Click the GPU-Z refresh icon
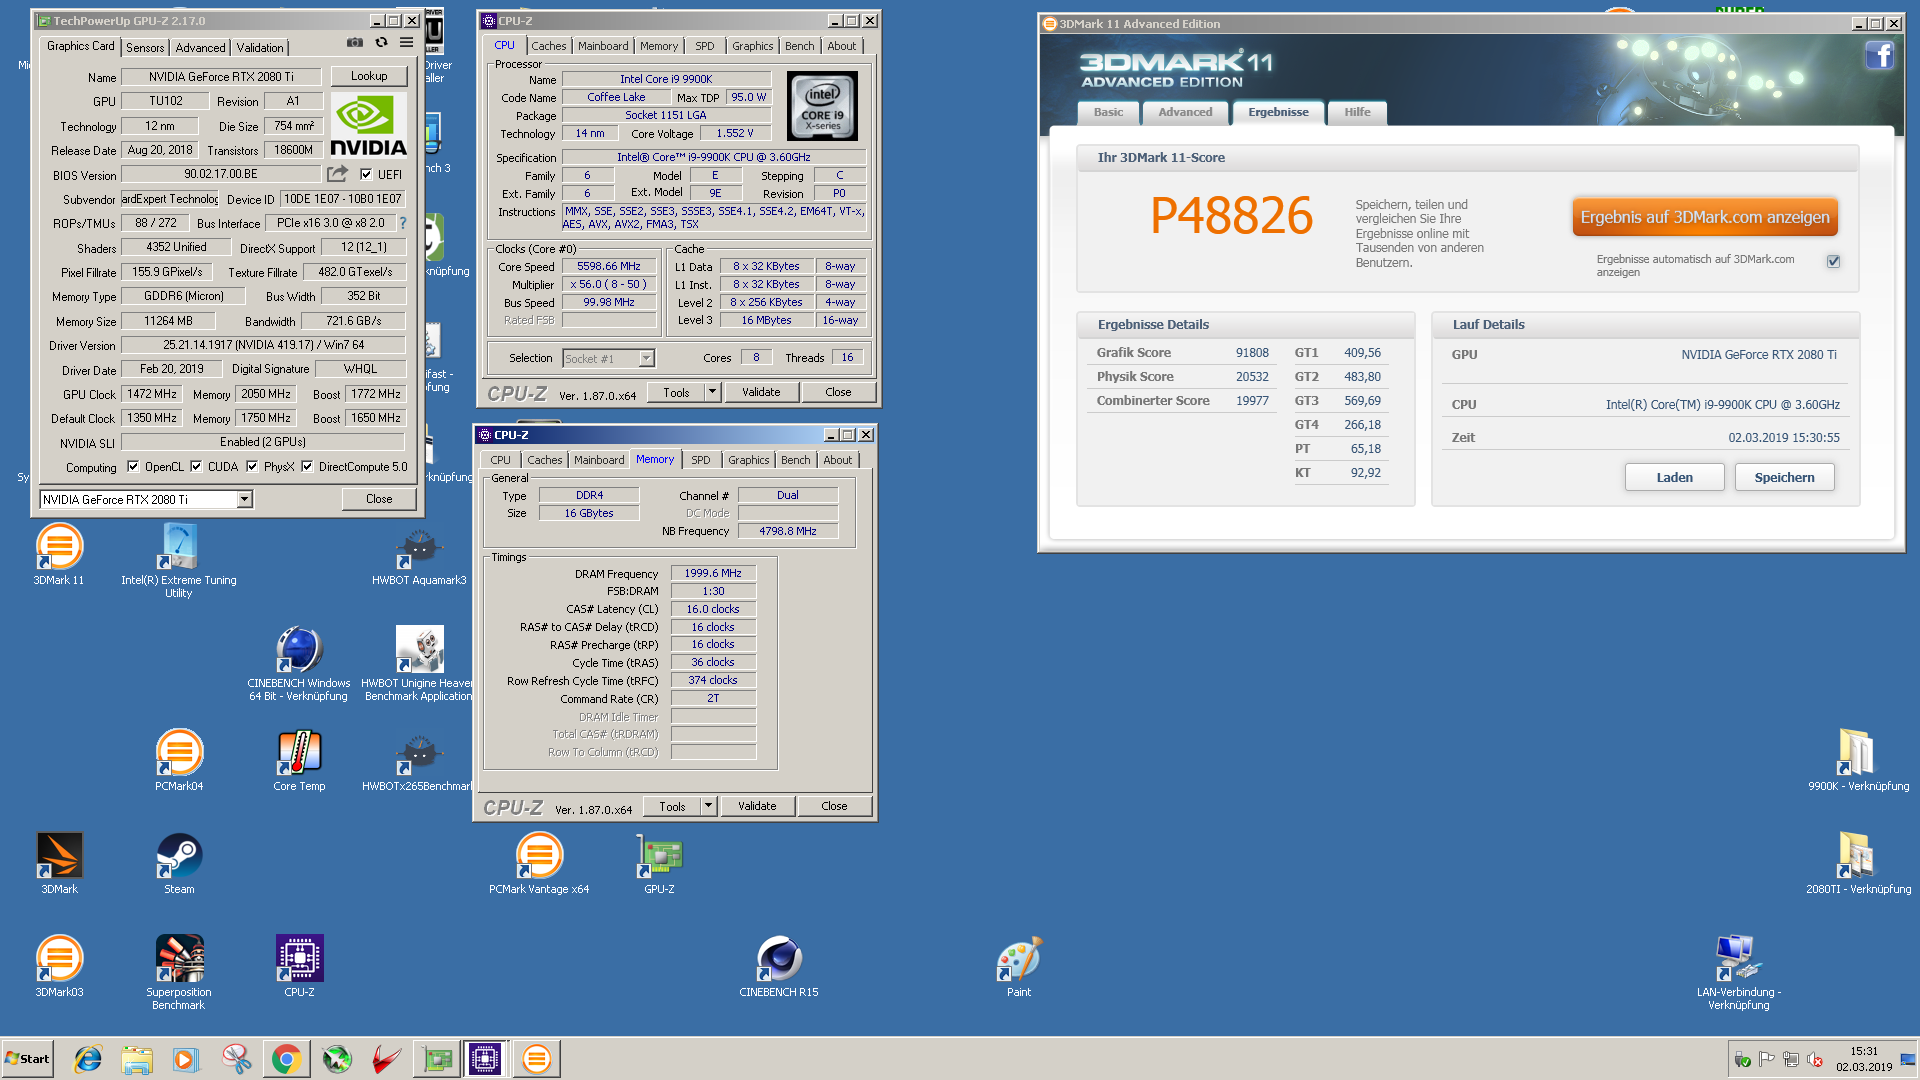Image resolution: width=1920 pixels, height=1080 pixels. [x=381, y=43]
